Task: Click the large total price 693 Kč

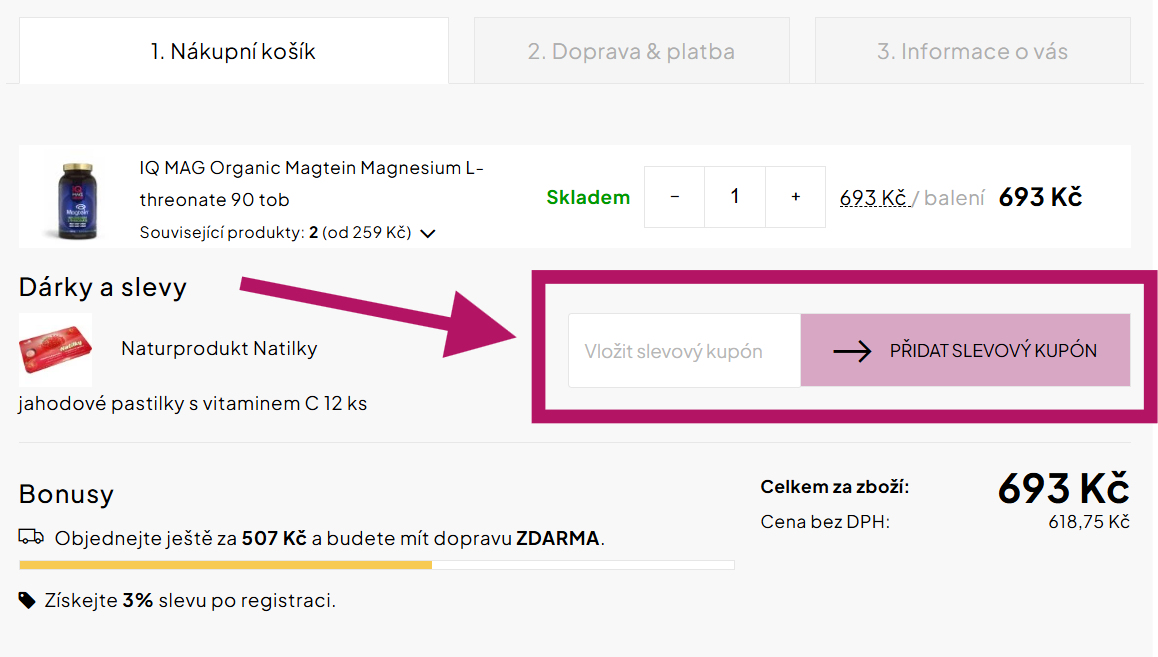Action: point(1062,488)
